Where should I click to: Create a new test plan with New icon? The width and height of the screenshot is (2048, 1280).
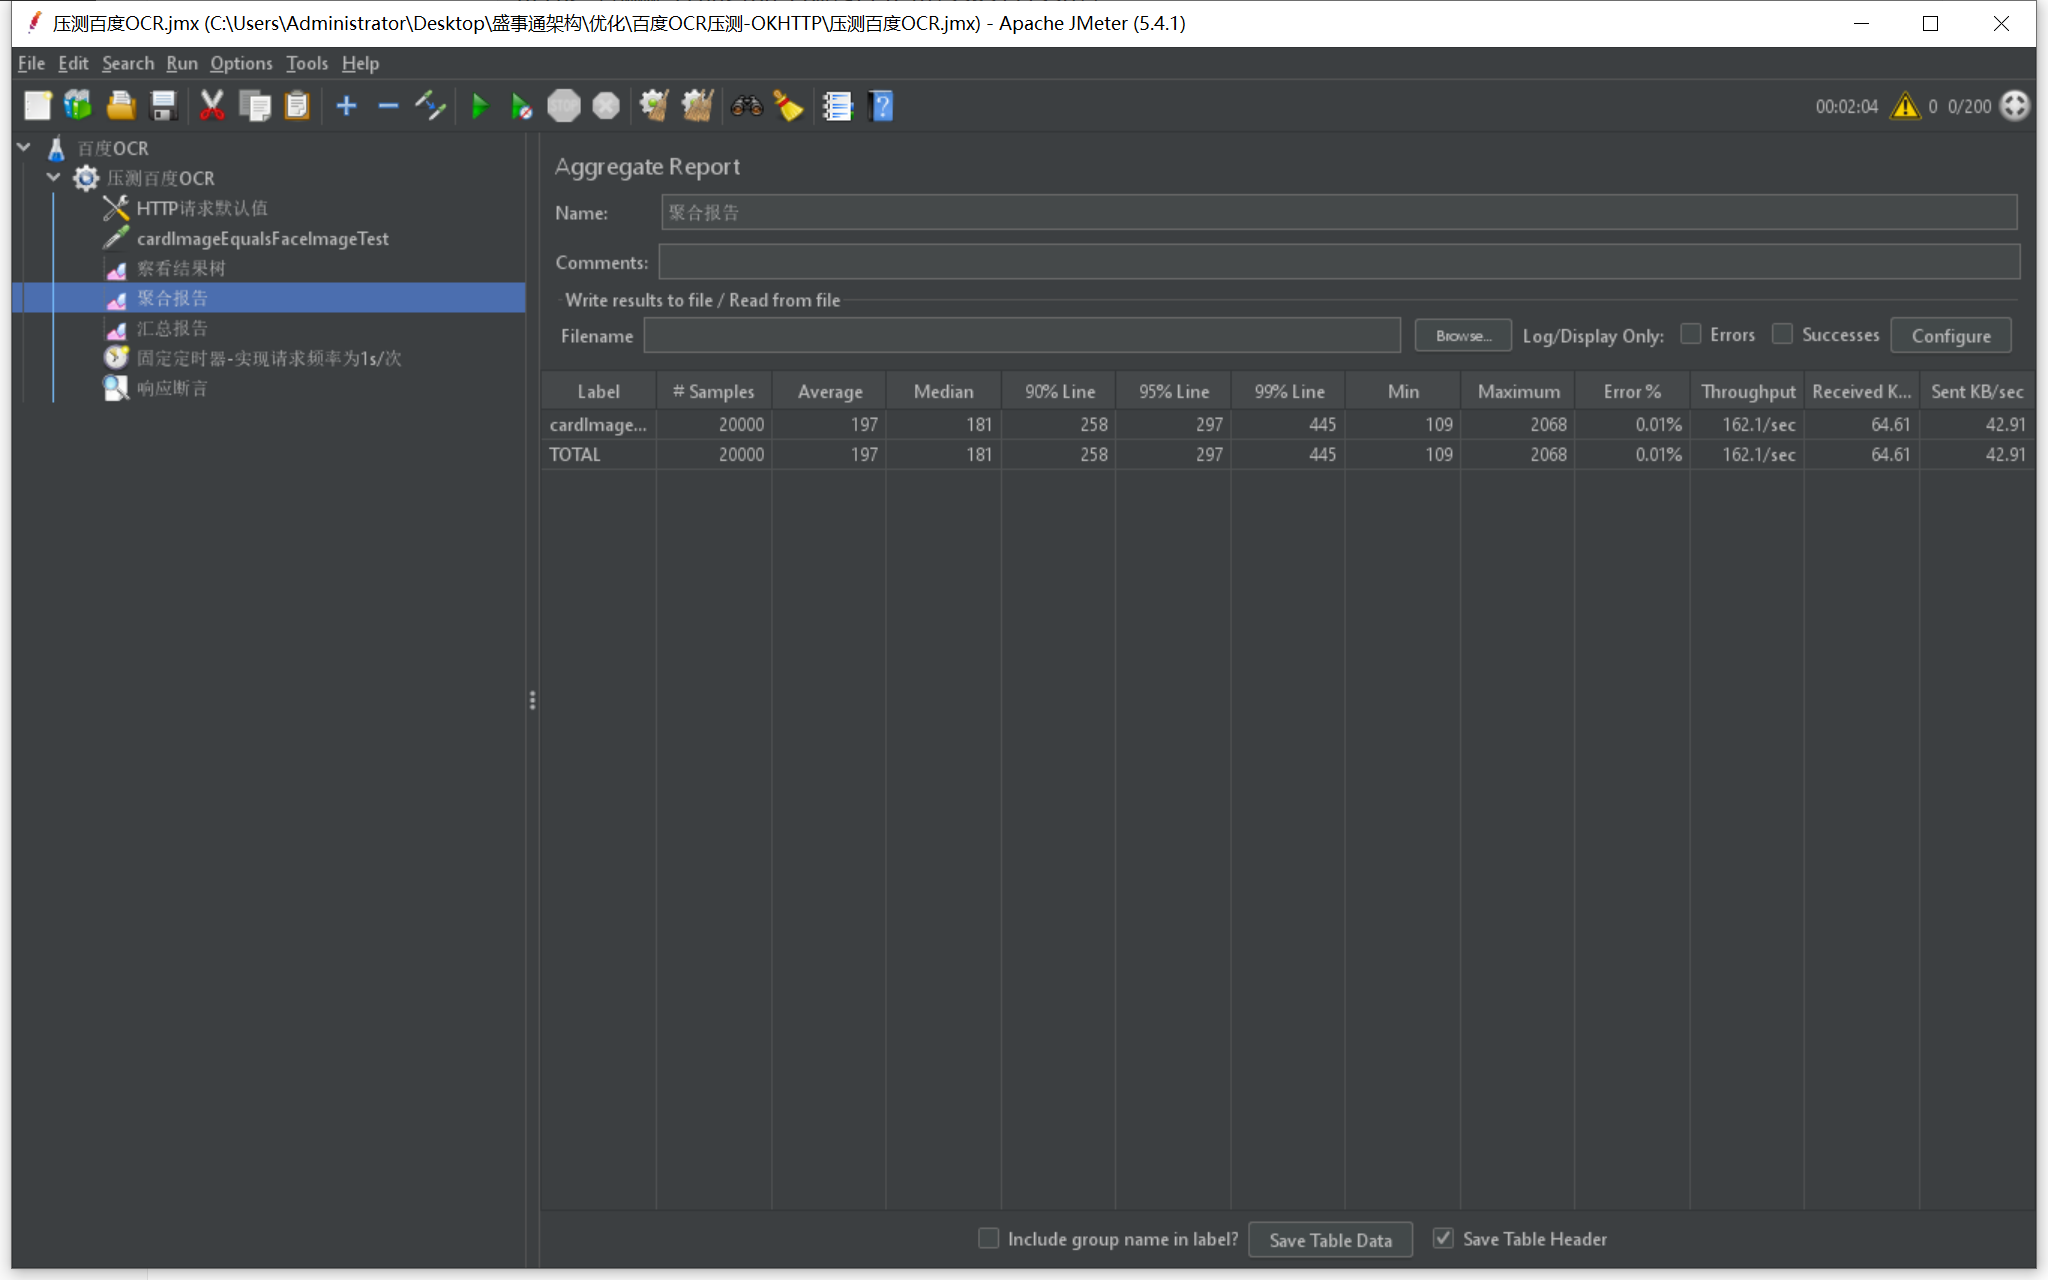[37, 105]
